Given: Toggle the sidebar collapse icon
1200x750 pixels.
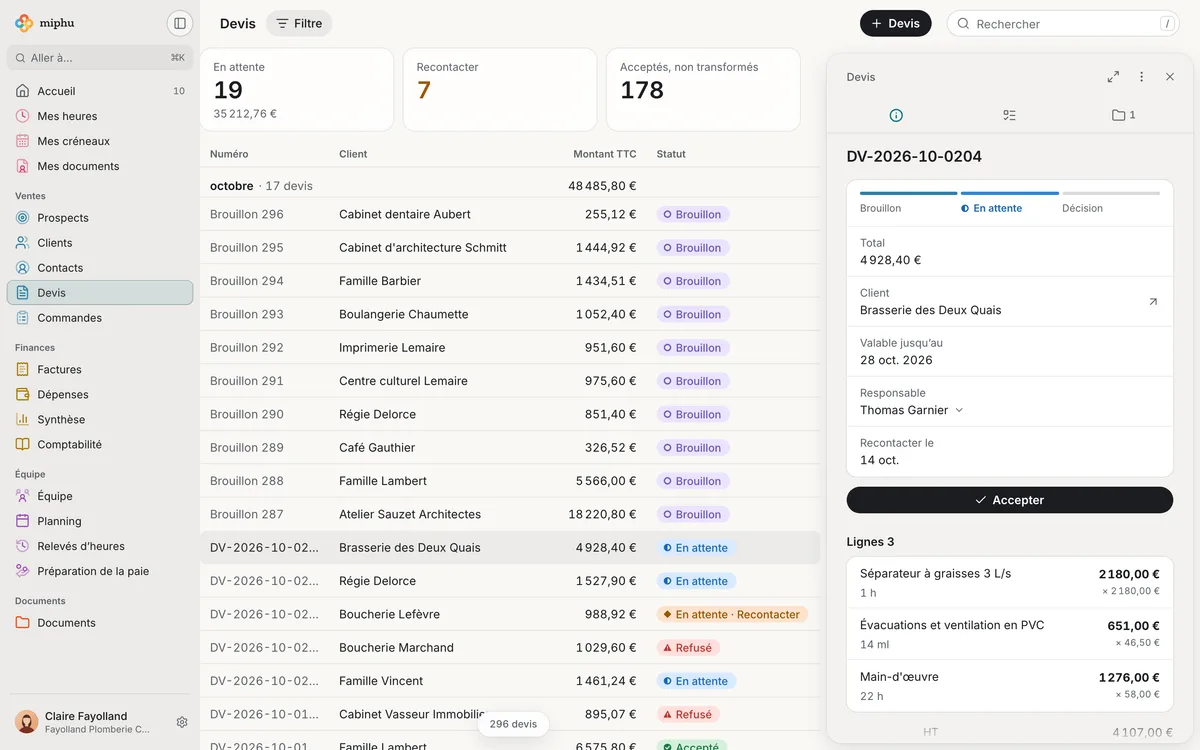Looking at the screenshot, I should [180, 23].
